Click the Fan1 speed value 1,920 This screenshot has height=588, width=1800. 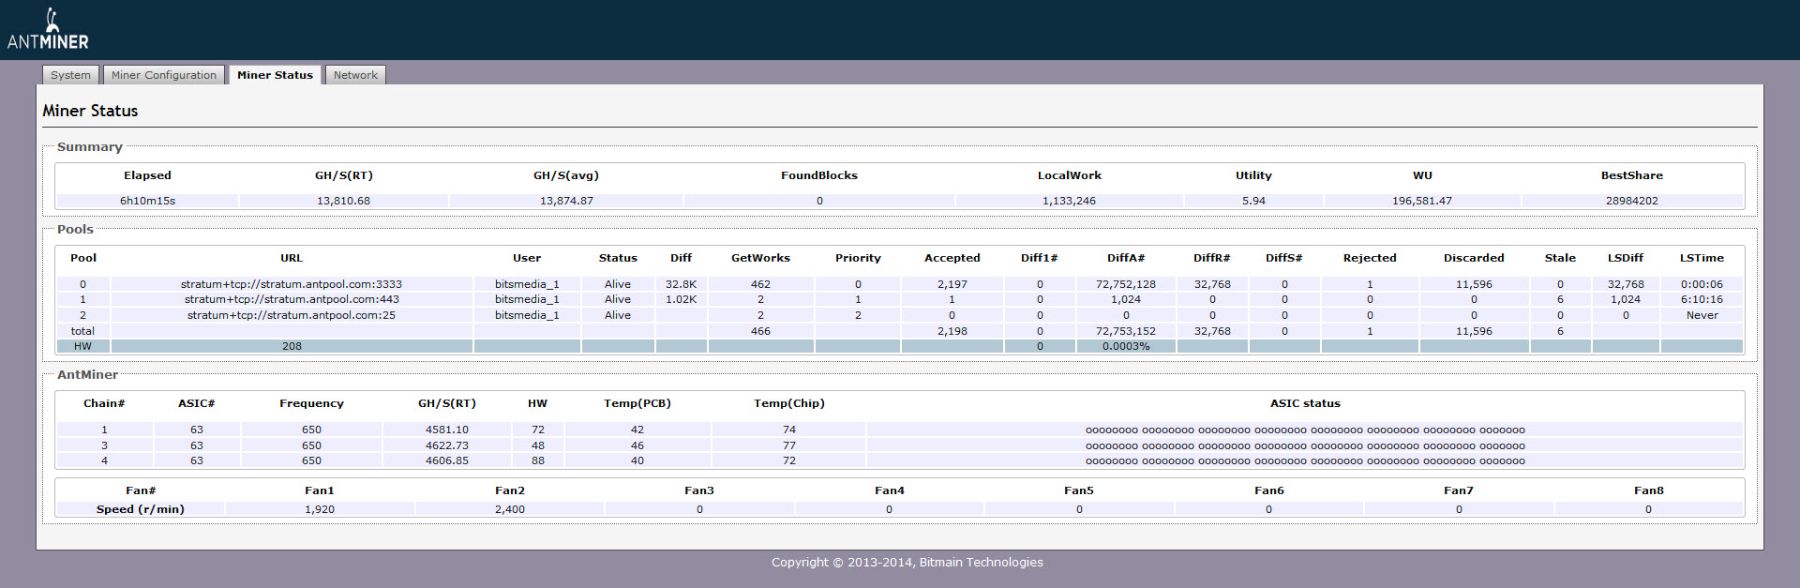click(x=319, y=509)
